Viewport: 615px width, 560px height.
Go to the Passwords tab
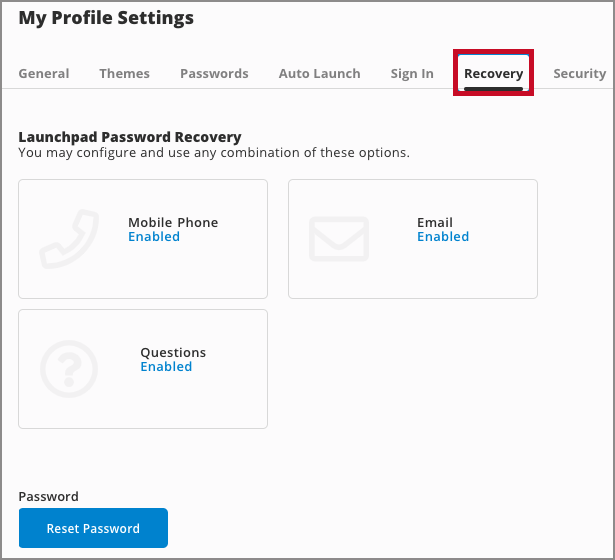pos(214,73)
